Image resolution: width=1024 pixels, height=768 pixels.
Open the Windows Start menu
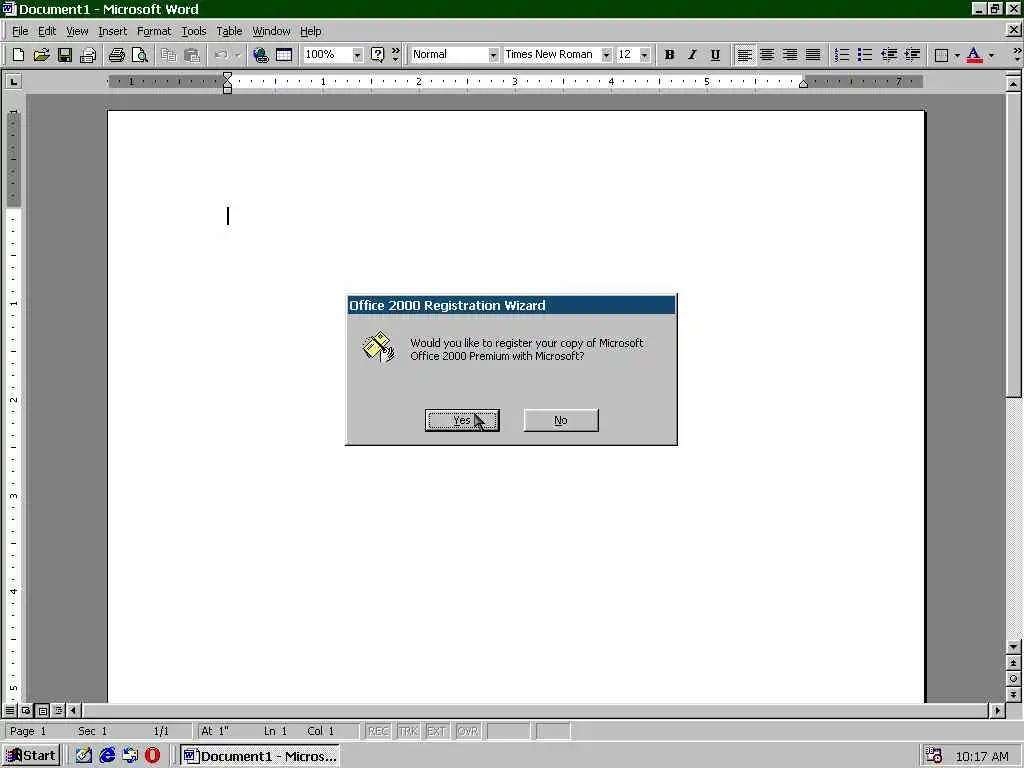coord(31,756)
